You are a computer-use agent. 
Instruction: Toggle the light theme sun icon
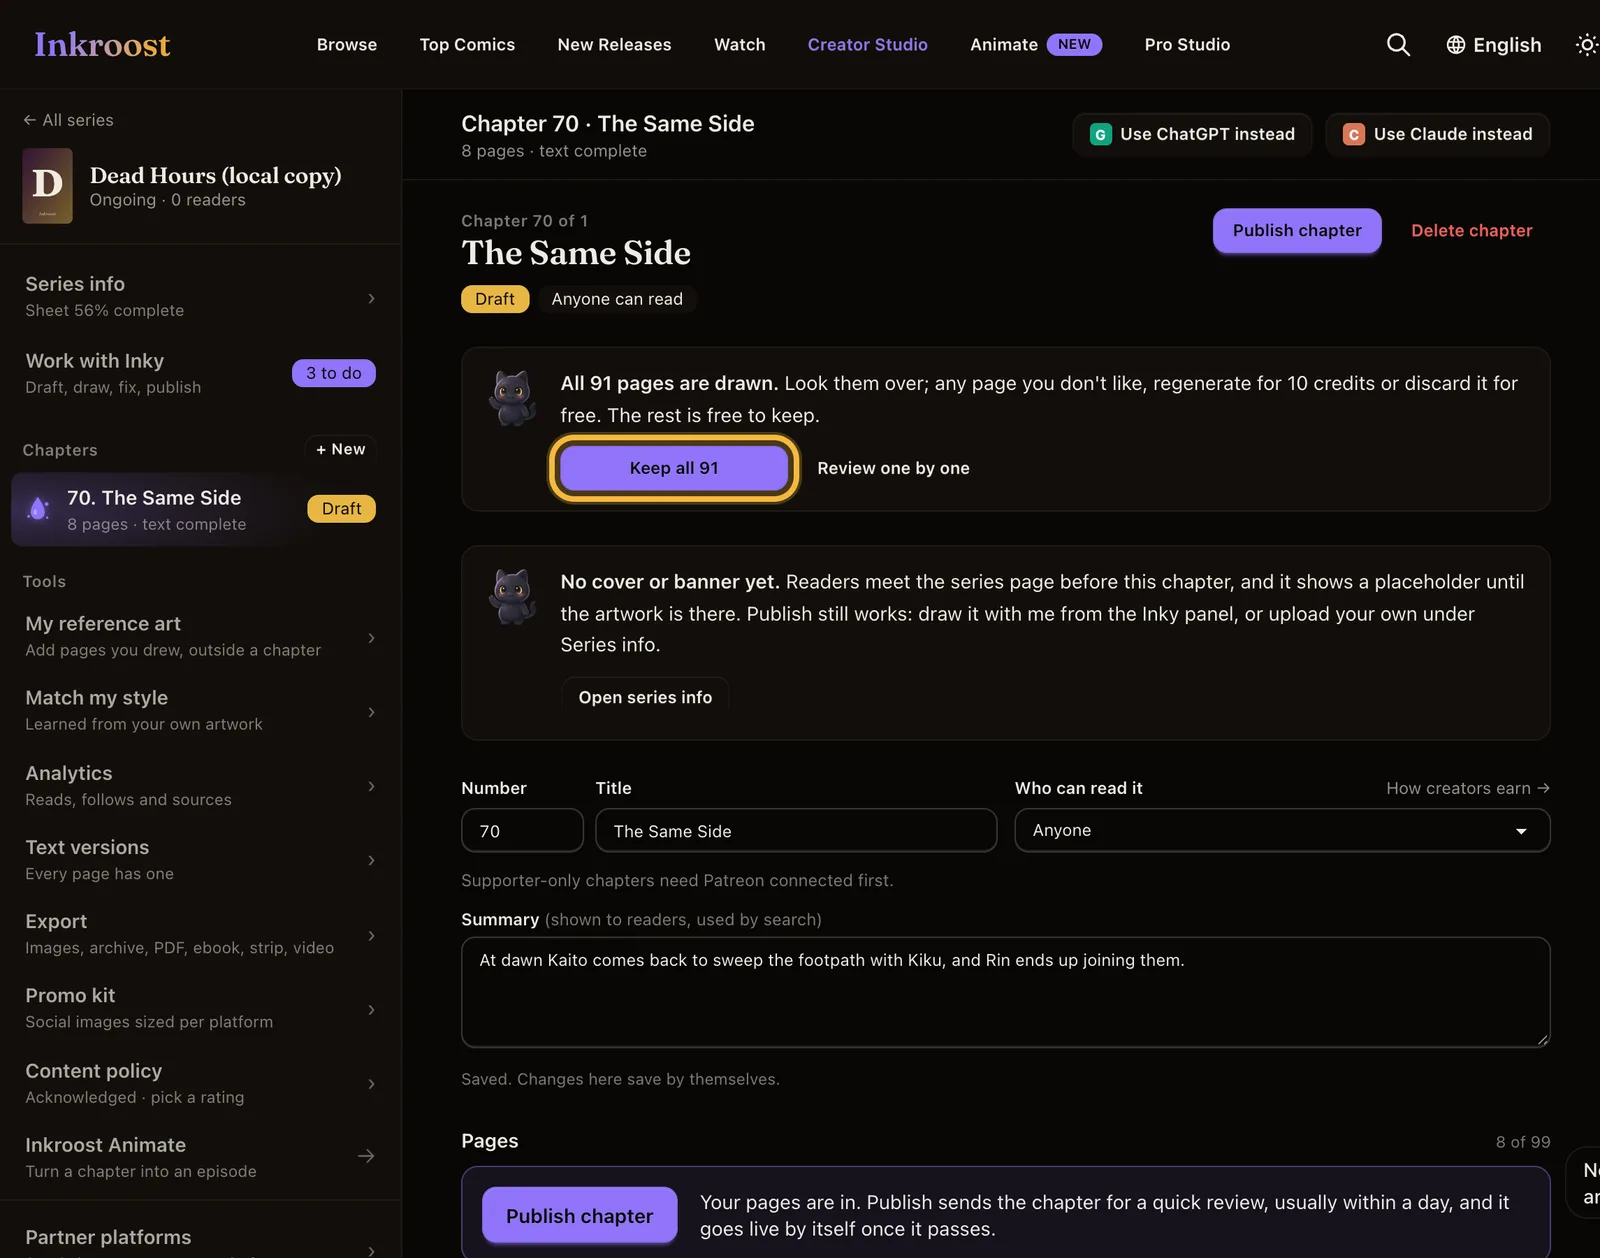point(1587,45)
